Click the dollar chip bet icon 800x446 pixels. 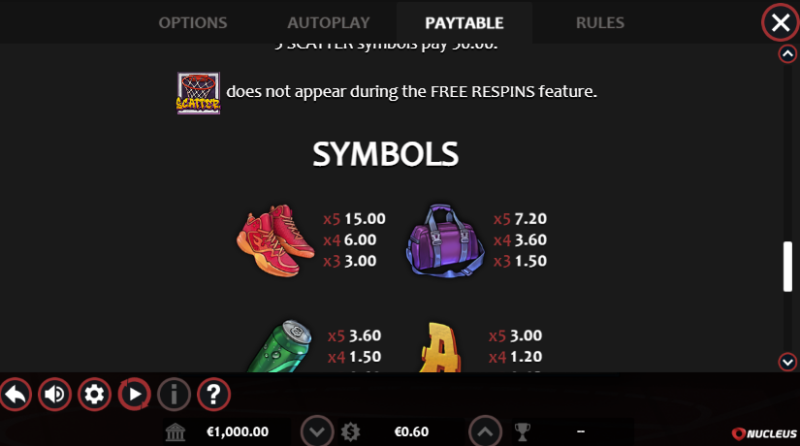click(351, 432)
